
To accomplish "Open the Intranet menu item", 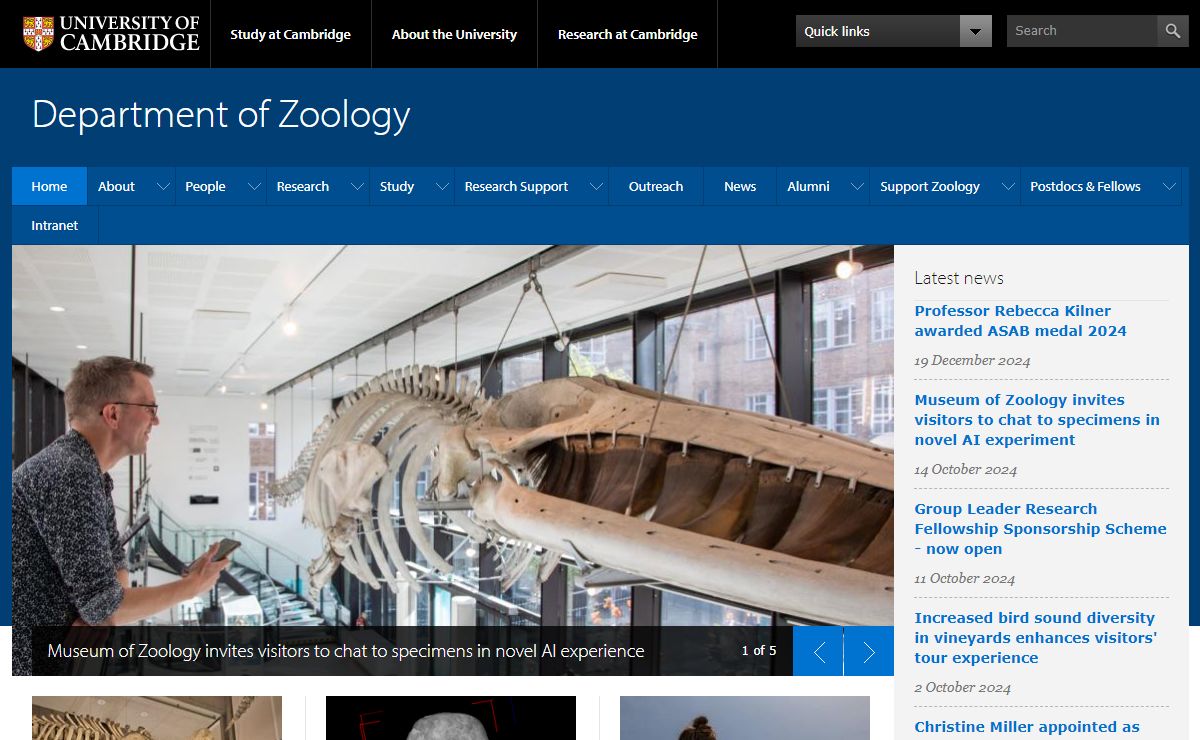I will [x=55, y=226].
